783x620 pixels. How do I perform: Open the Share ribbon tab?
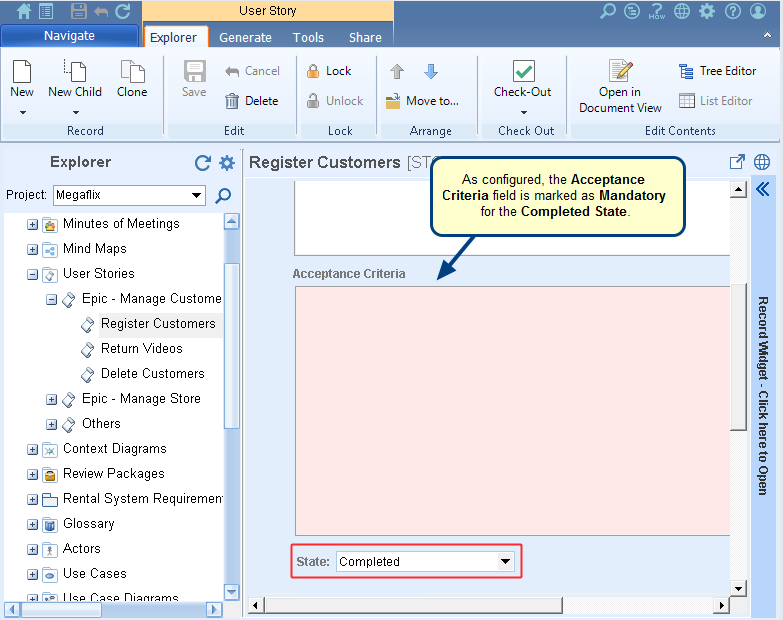[x=365, y=37]
